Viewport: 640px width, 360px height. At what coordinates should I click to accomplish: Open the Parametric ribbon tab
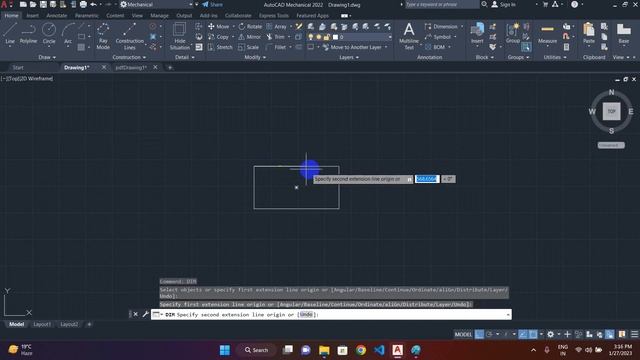click(x=87, y=16)
